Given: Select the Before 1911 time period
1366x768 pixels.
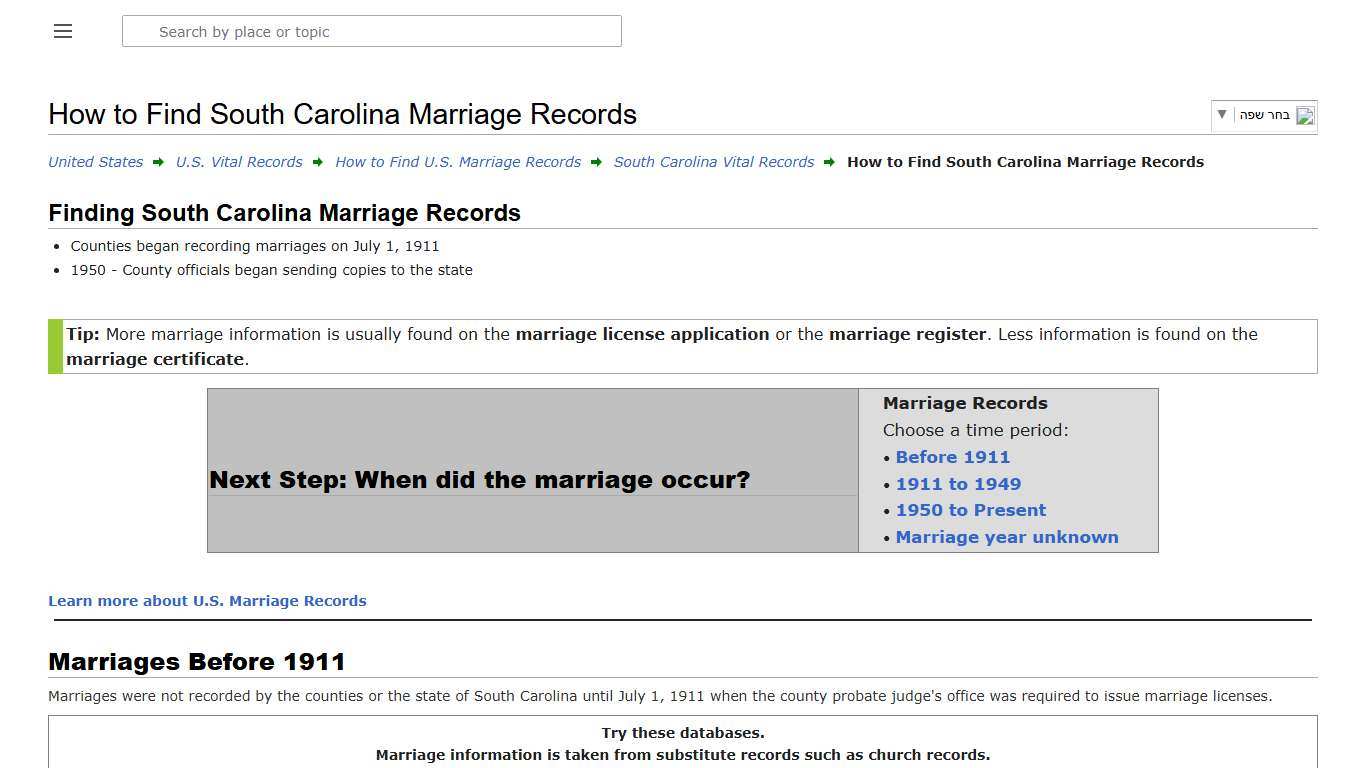Looking at the screenshot, I should click(x=952, y=458).
